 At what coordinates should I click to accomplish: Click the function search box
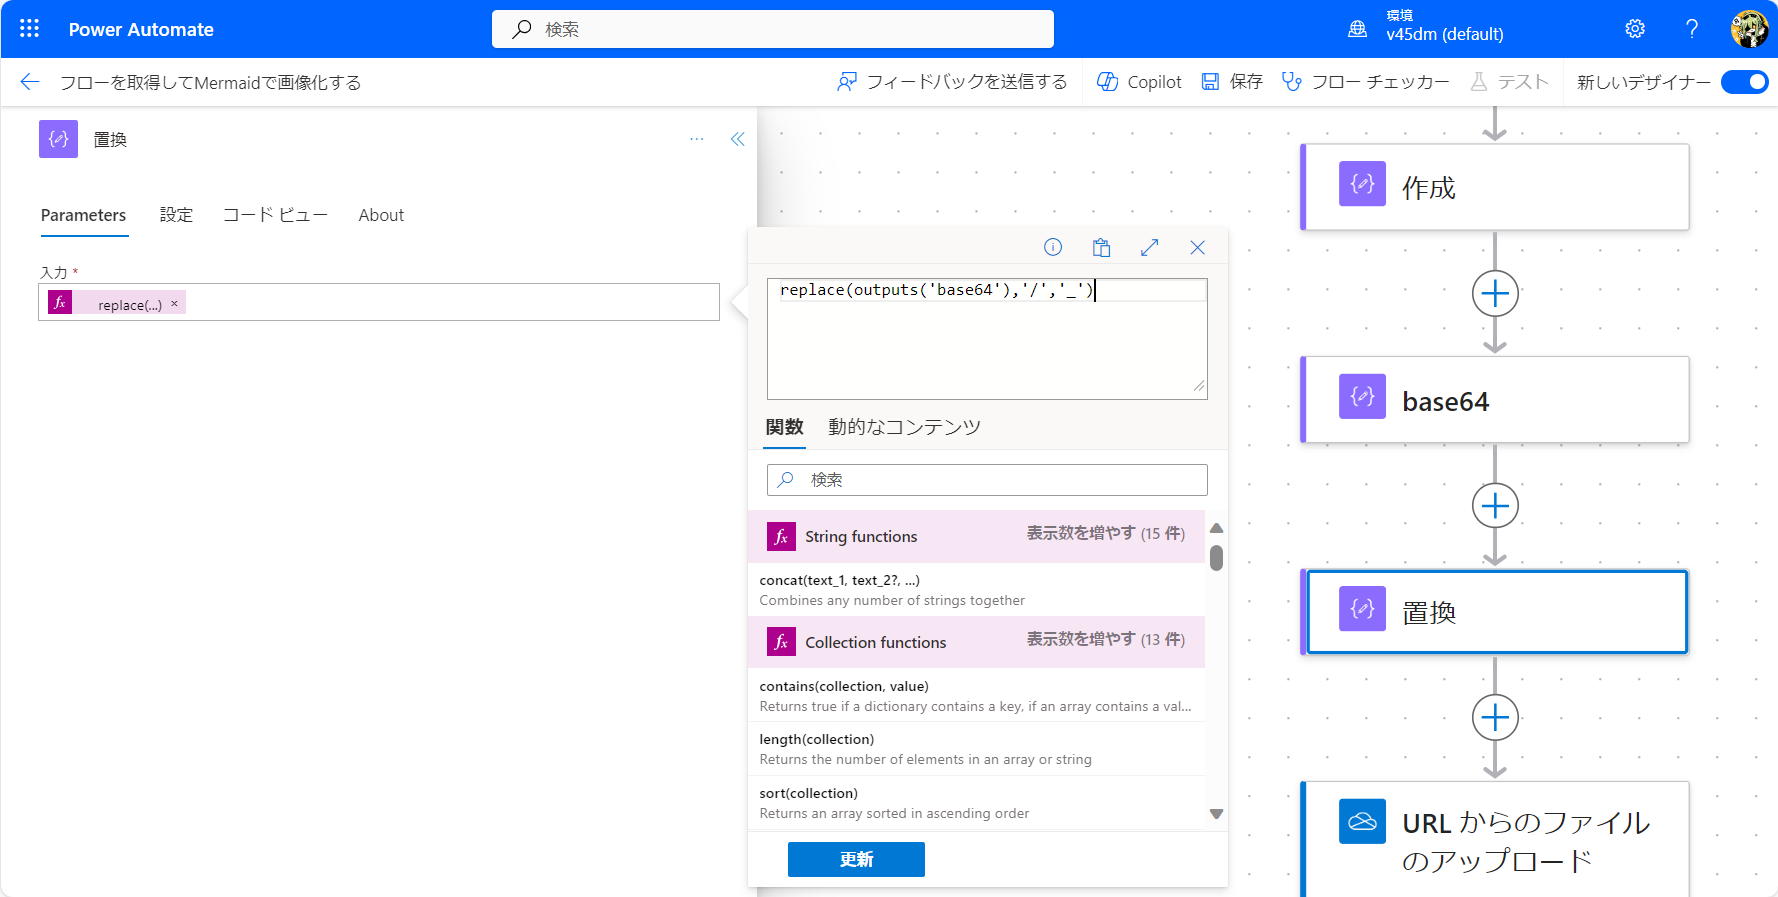987,480
